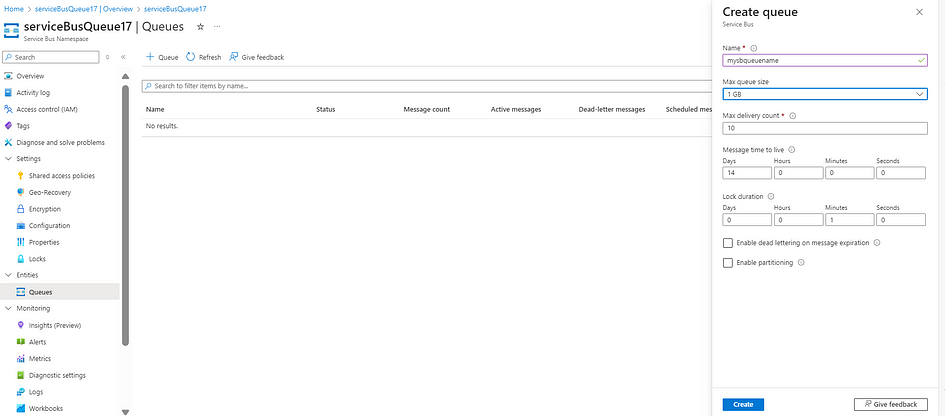Refresh the queues list

click(204, 57)
